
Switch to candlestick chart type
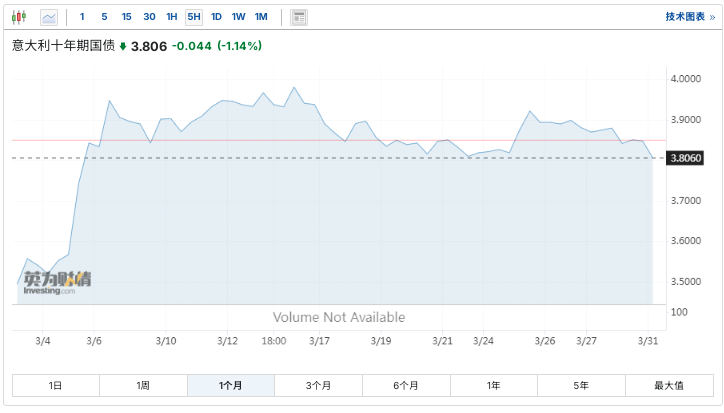[20, 17]
